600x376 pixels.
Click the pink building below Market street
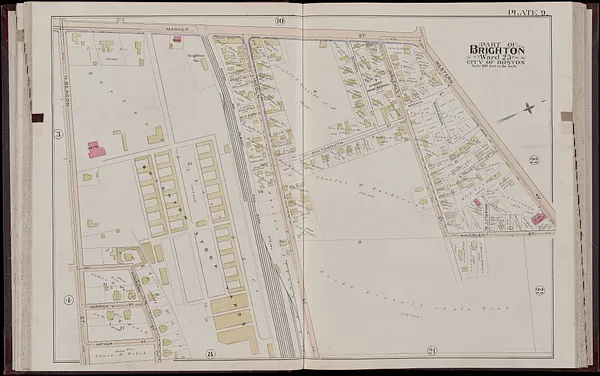point(177,39)
